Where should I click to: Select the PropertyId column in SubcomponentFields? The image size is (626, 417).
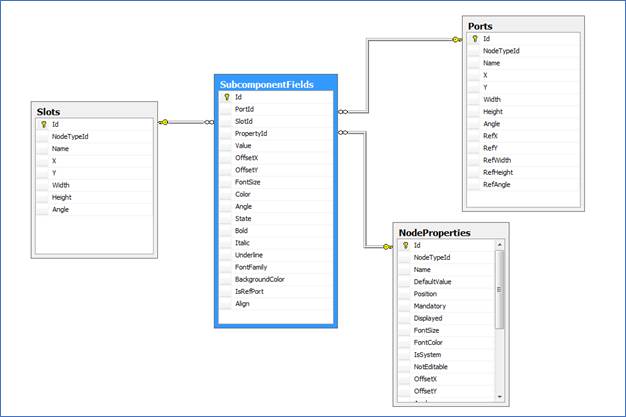pyautogui.click(x=250, y=133)
